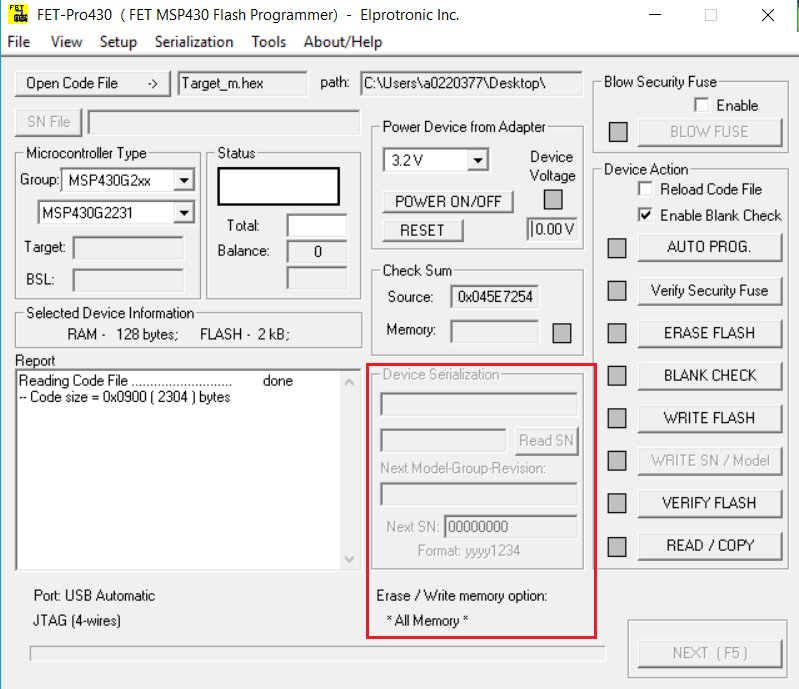The image size is (799, 689).
Task: Minimize the FET-Pro430 window
Action: (655, 15)
